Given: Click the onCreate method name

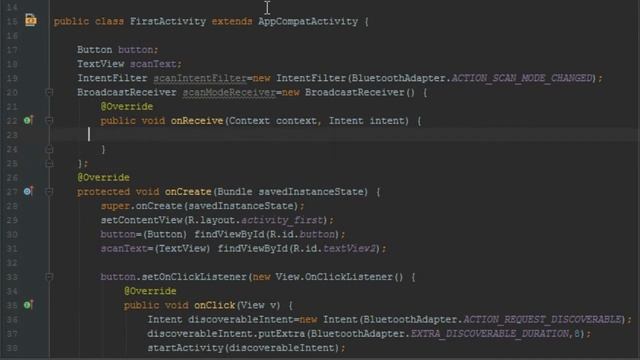Looking at the screenshot, I should click(x=188, y=192).
